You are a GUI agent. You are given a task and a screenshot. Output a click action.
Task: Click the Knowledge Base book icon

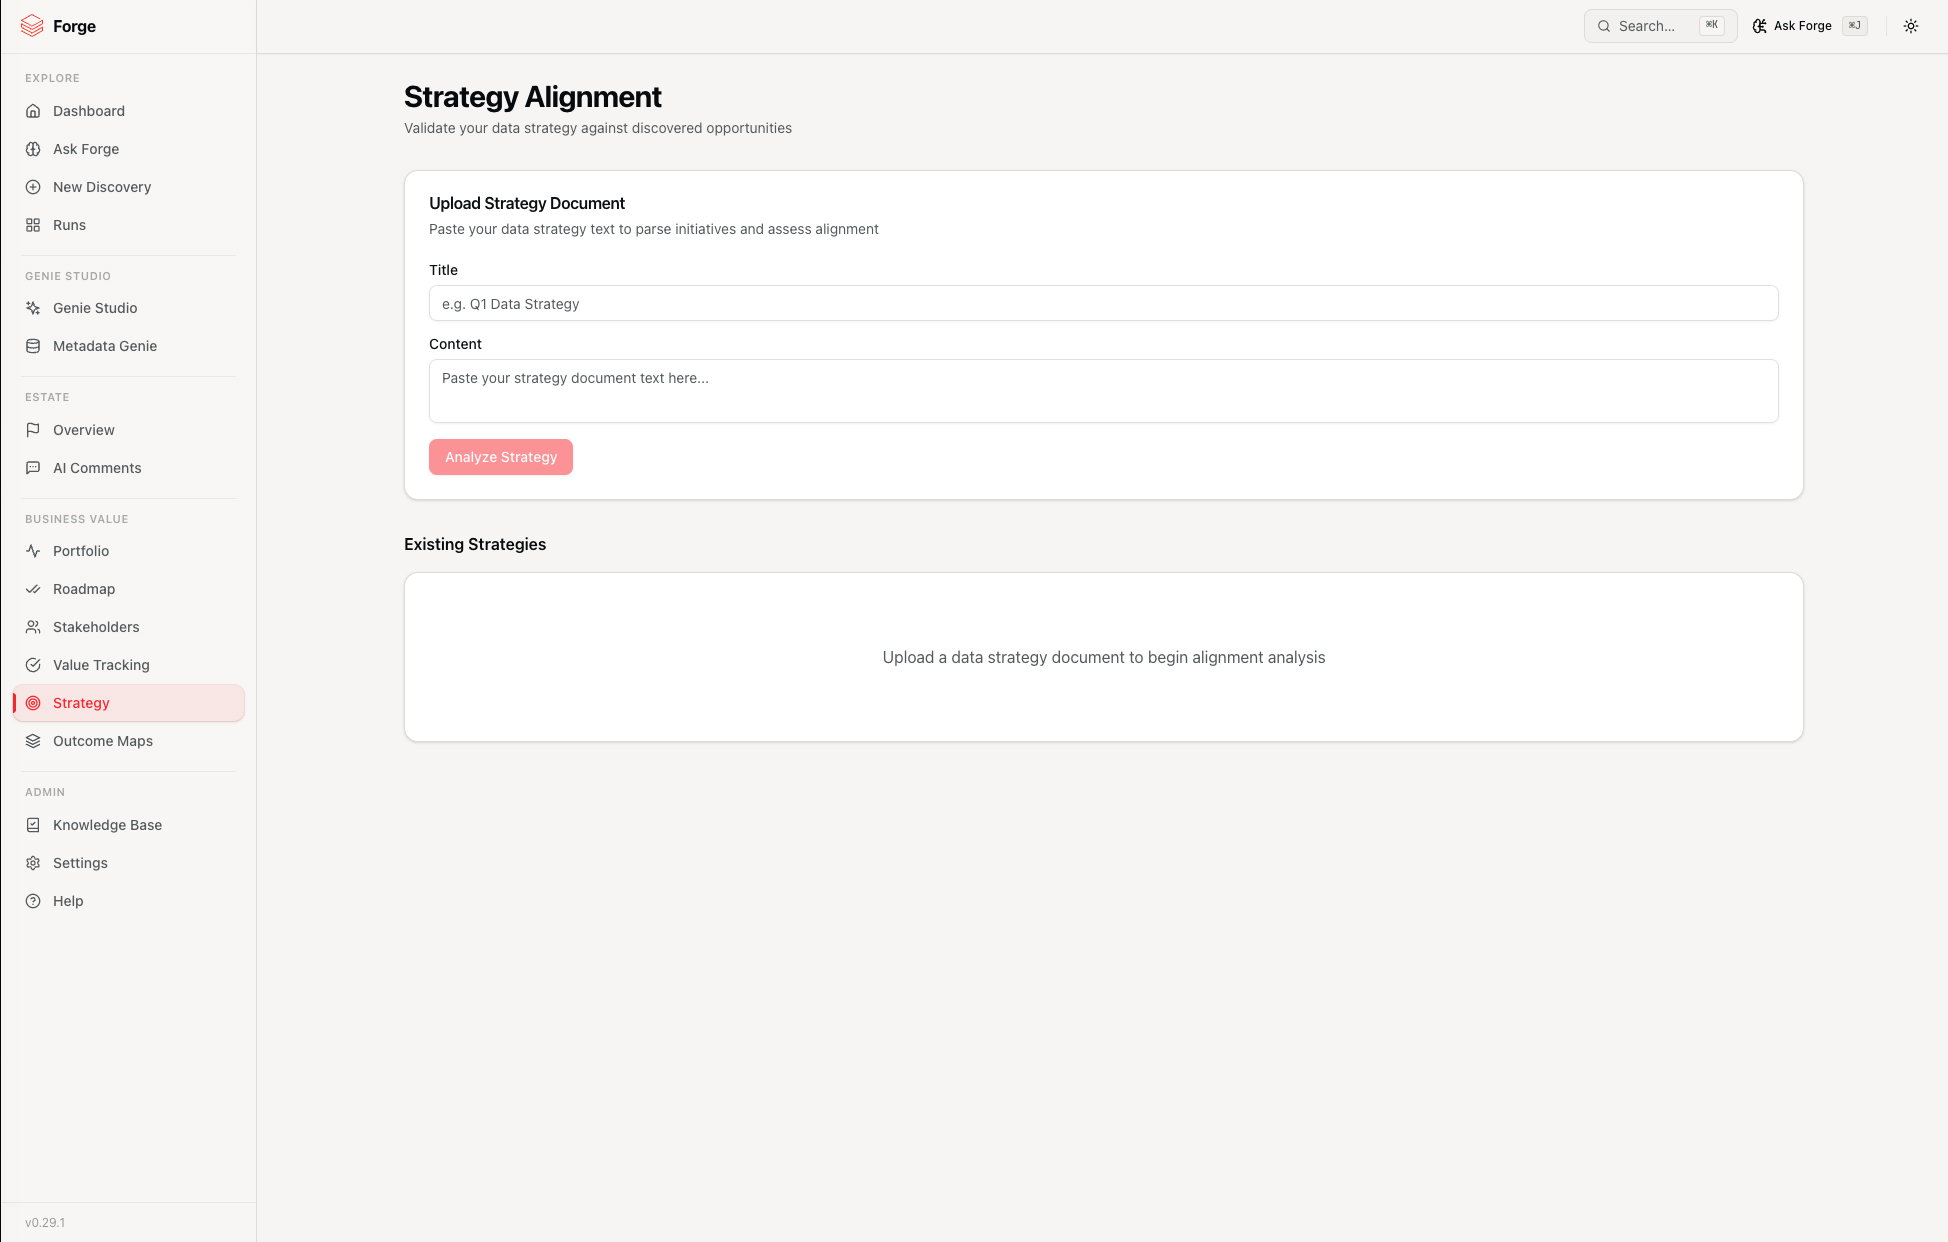[x=33, y=825]
